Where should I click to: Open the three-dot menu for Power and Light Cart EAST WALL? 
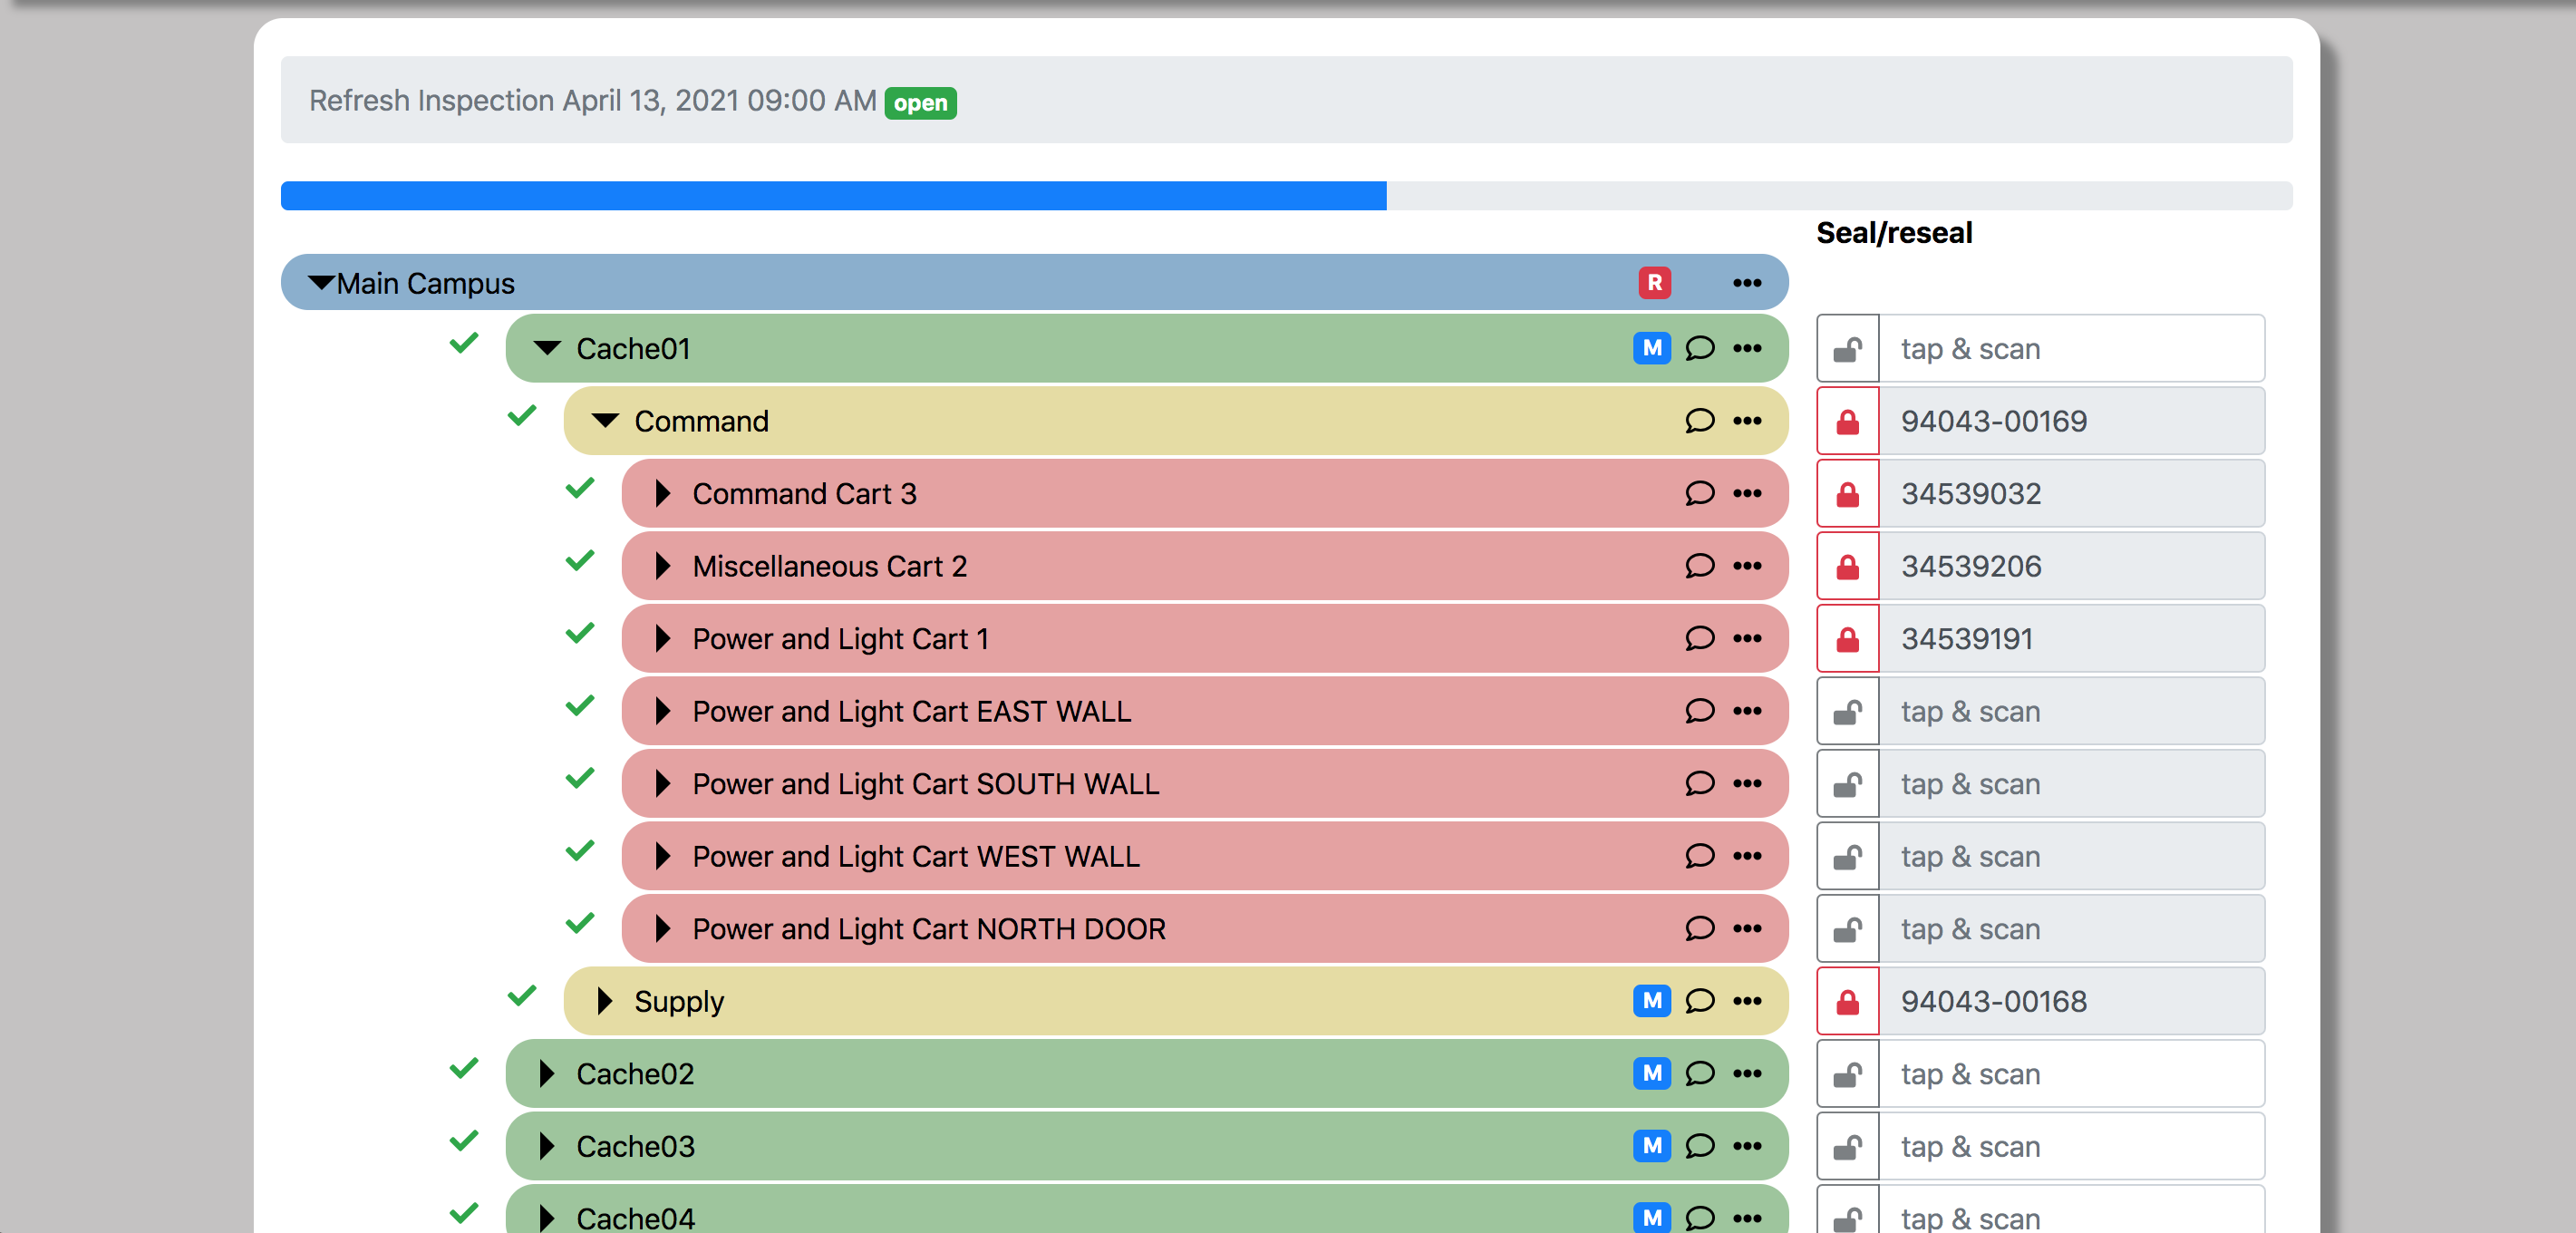coord(1747,711)
